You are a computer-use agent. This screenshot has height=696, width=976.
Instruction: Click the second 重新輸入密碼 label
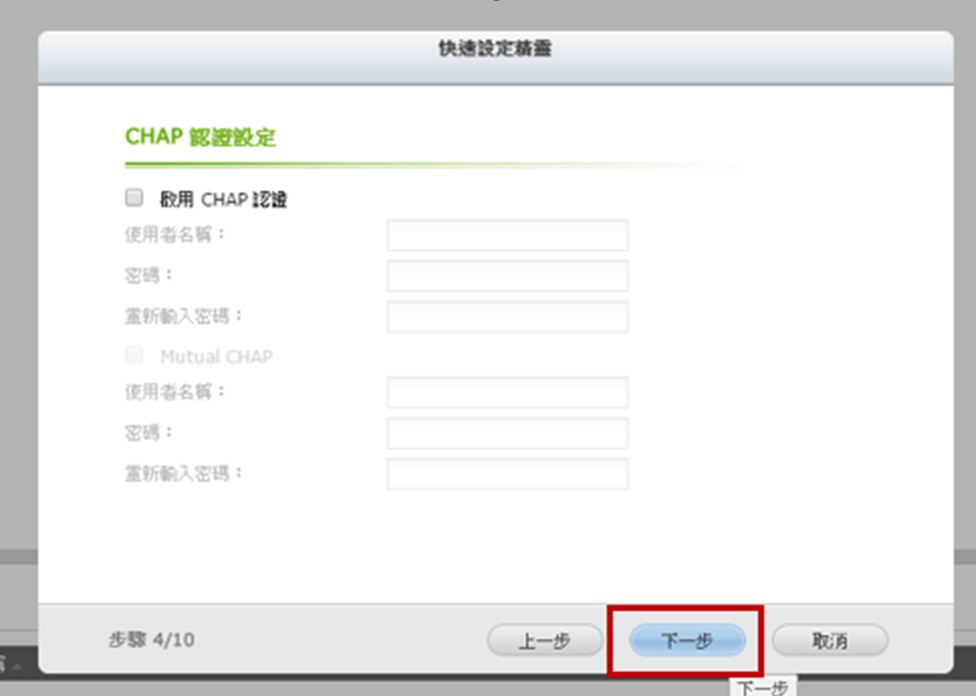pos(184,474)
